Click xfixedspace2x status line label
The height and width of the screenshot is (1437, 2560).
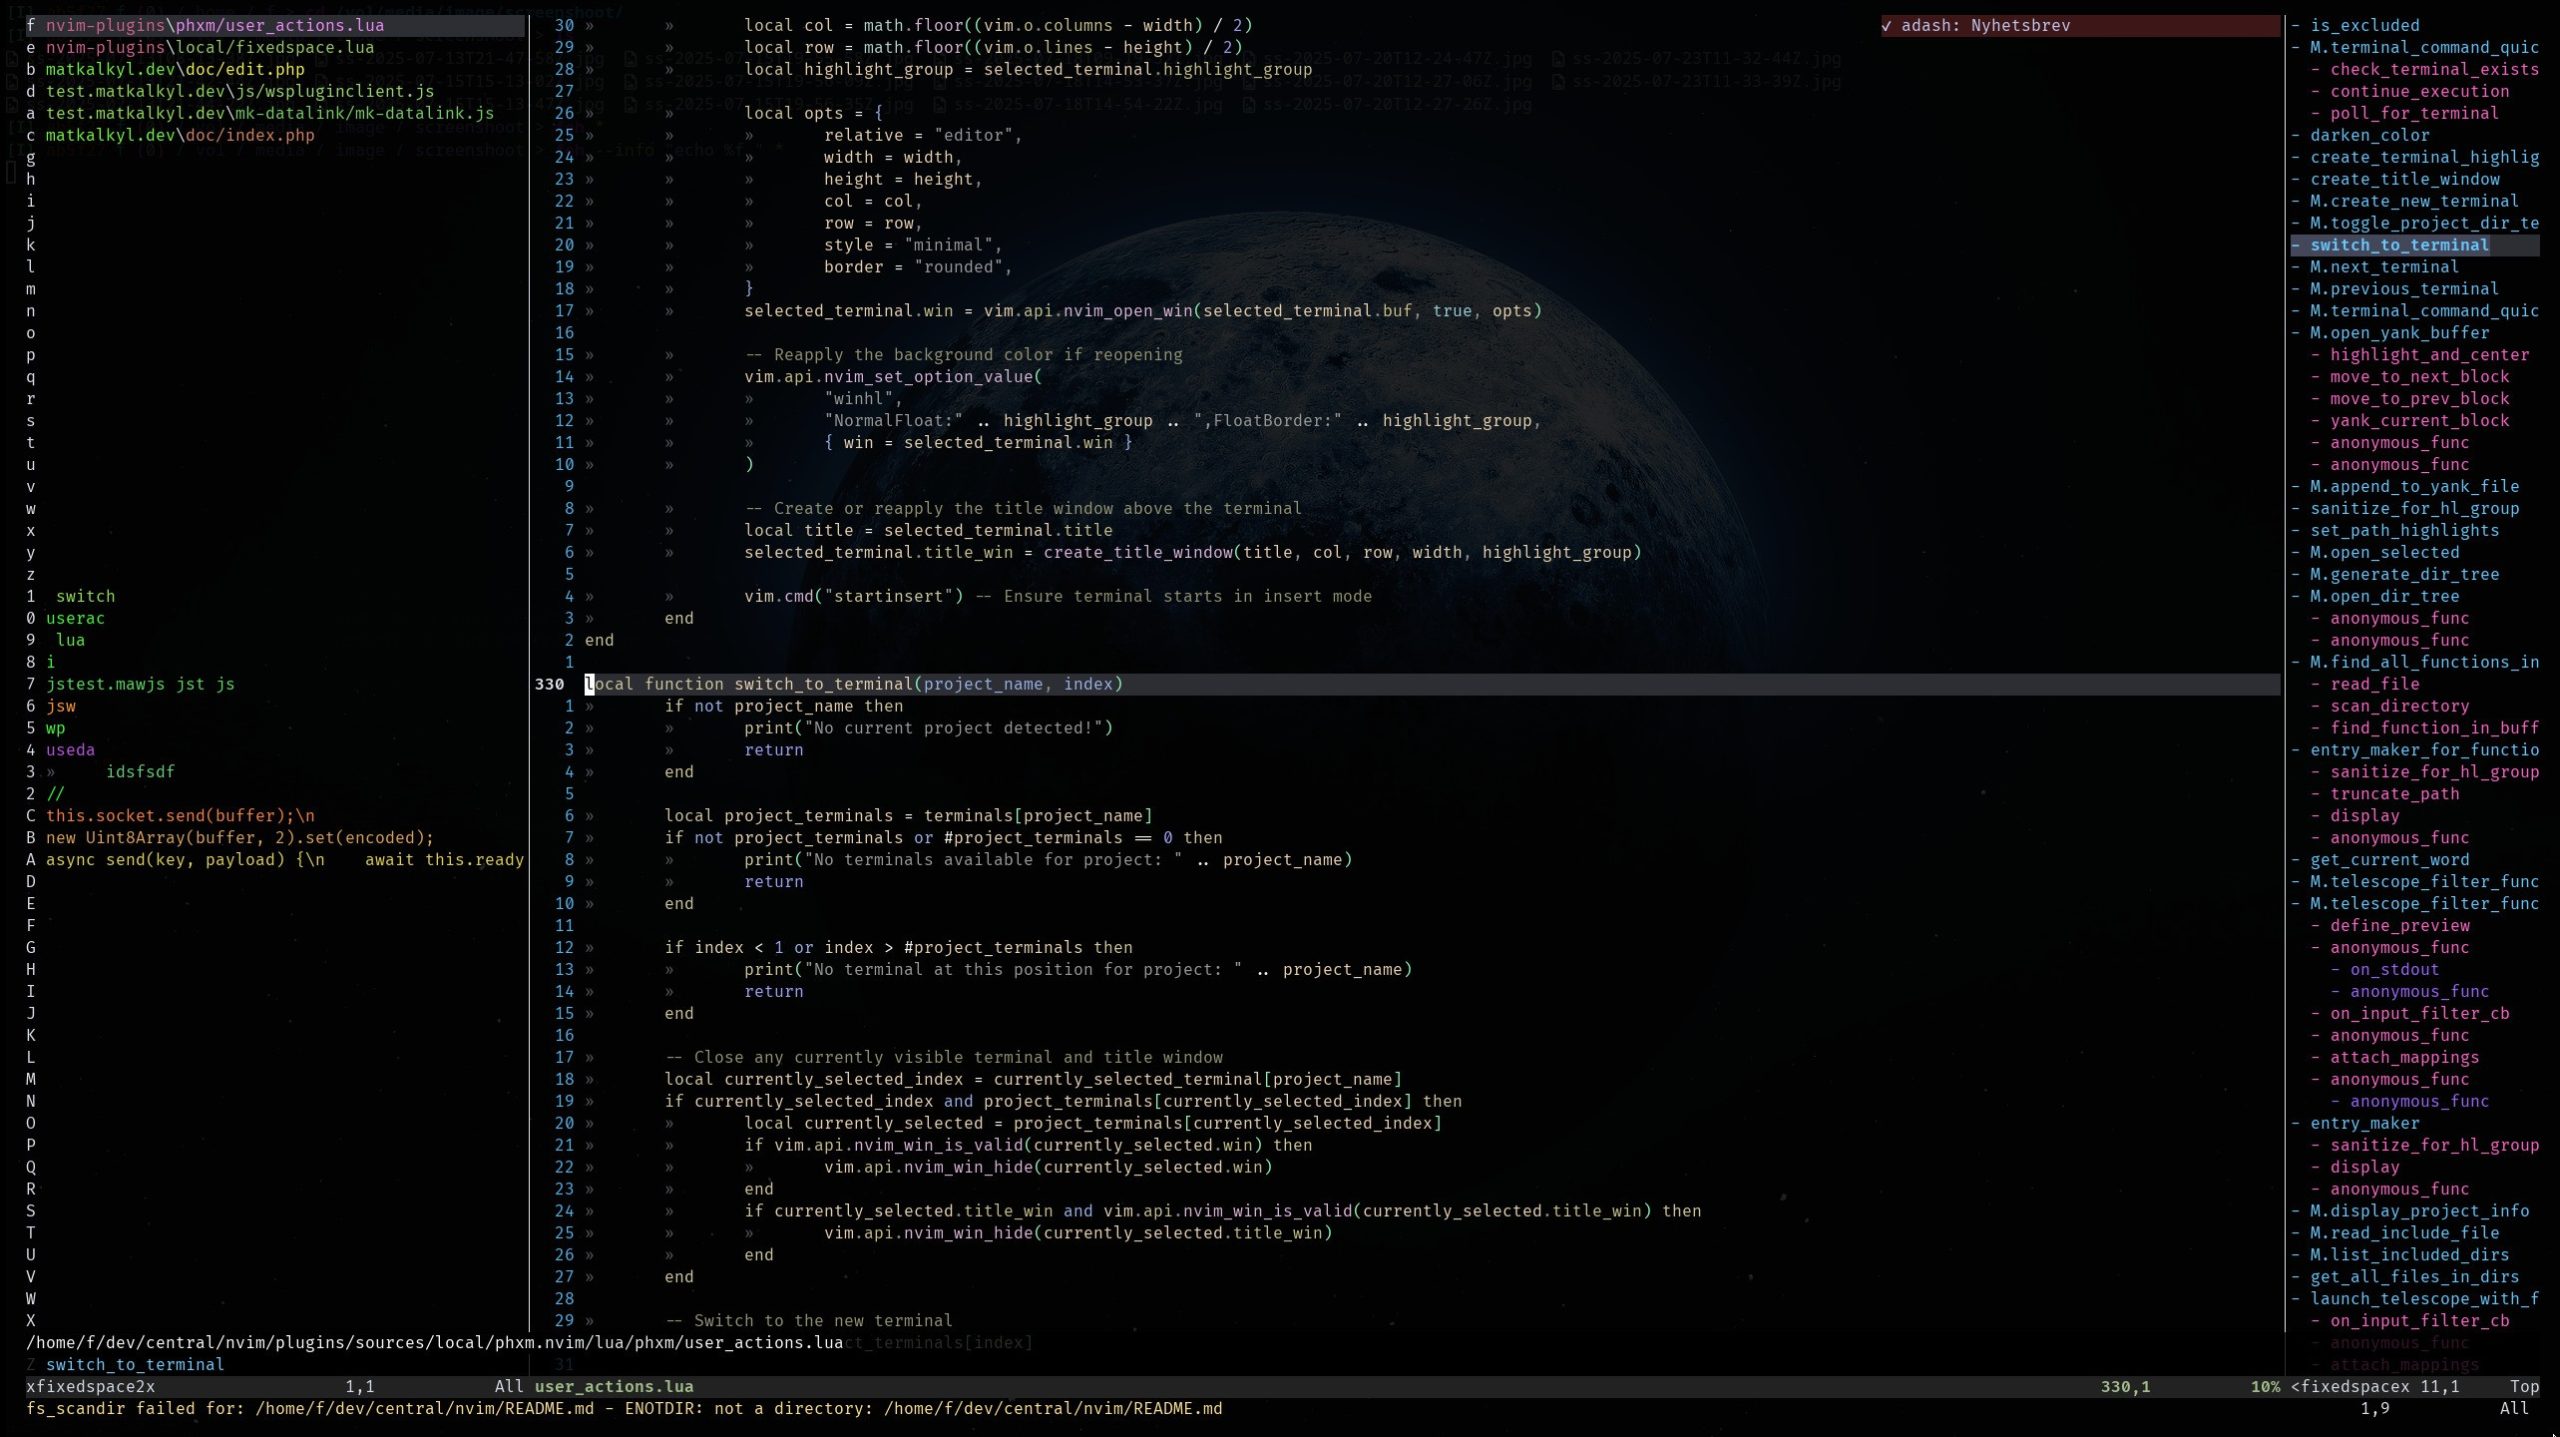[x=90, y=1388]
